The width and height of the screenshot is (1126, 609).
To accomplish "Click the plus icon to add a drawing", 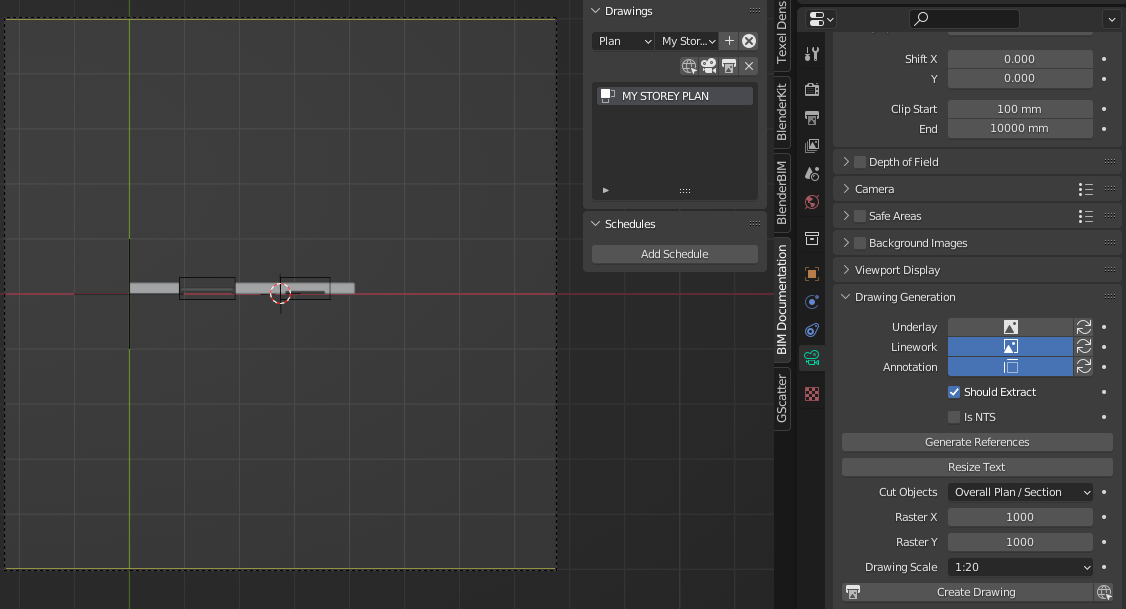I will point(729,41).
